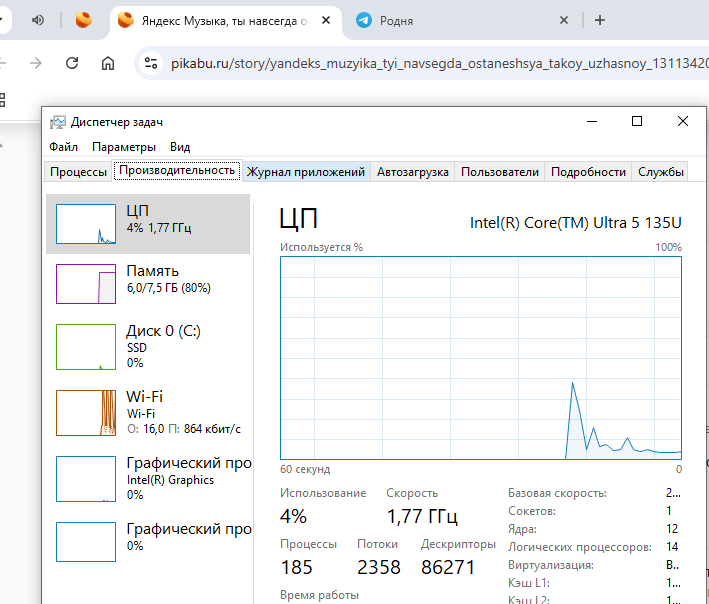Click the Task Manager title bar icon
Viewport: 709px width, 604px height.
point(58,122)
